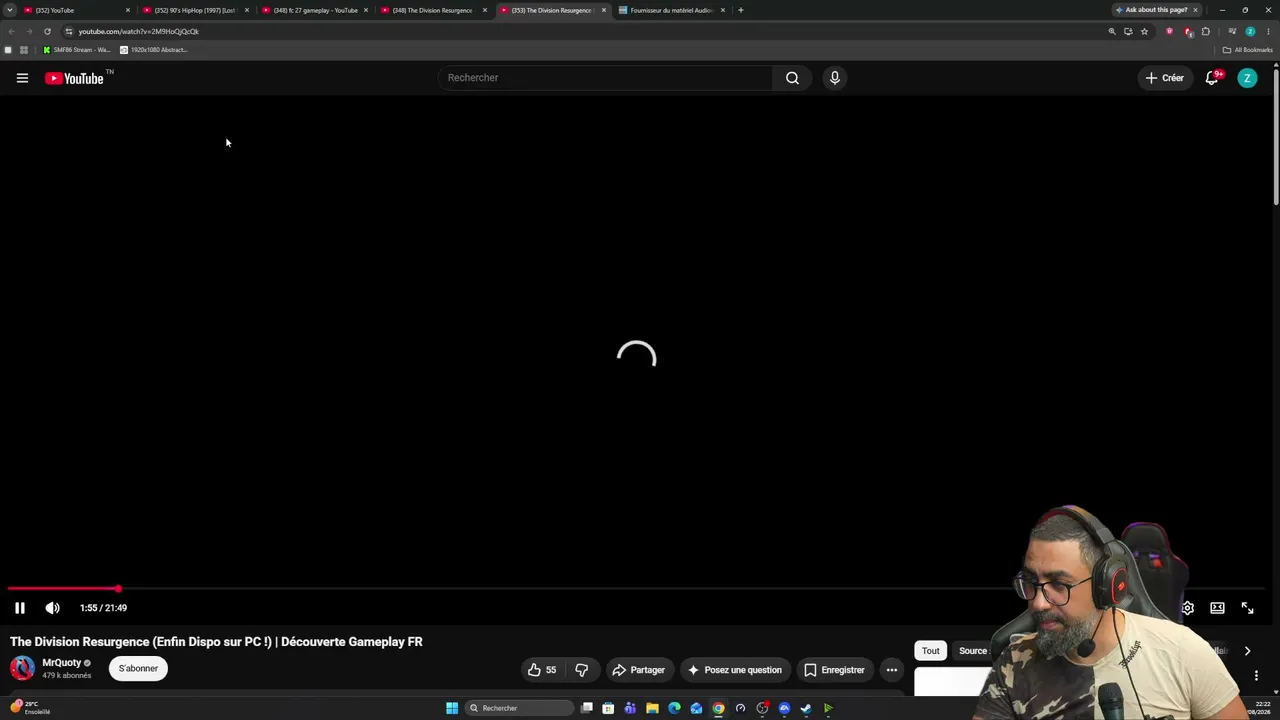Open the weather widget showing 29°C
The image size is (1280, 720).
tap(30, 708)
